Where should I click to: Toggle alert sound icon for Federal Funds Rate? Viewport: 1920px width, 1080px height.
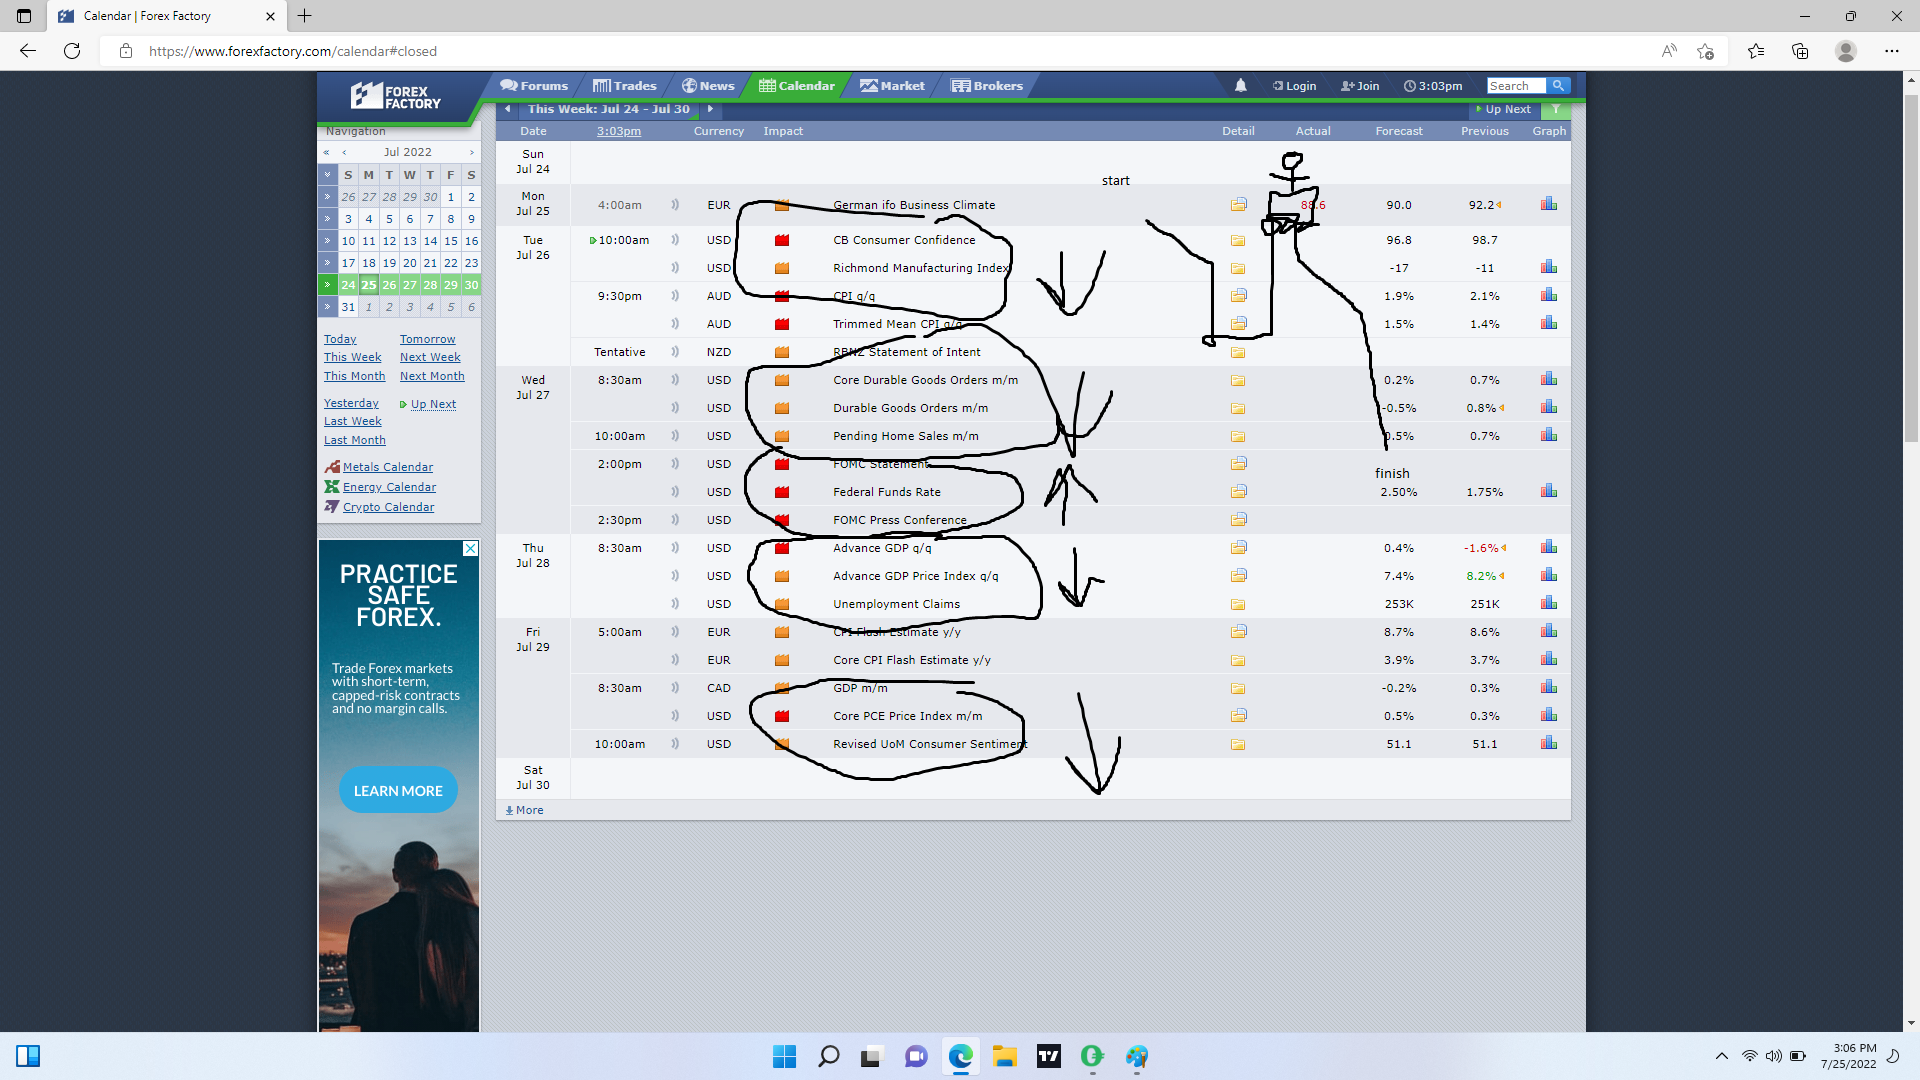(675, 492)
